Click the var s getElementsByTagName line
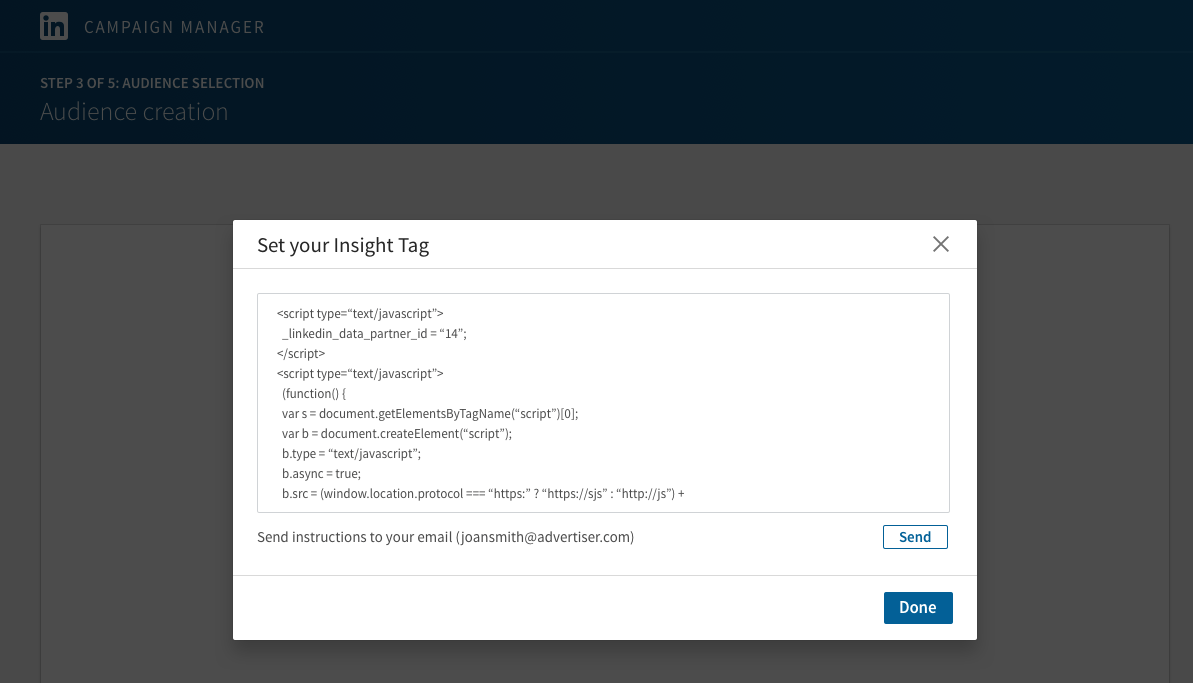 [x=430, y=413]
